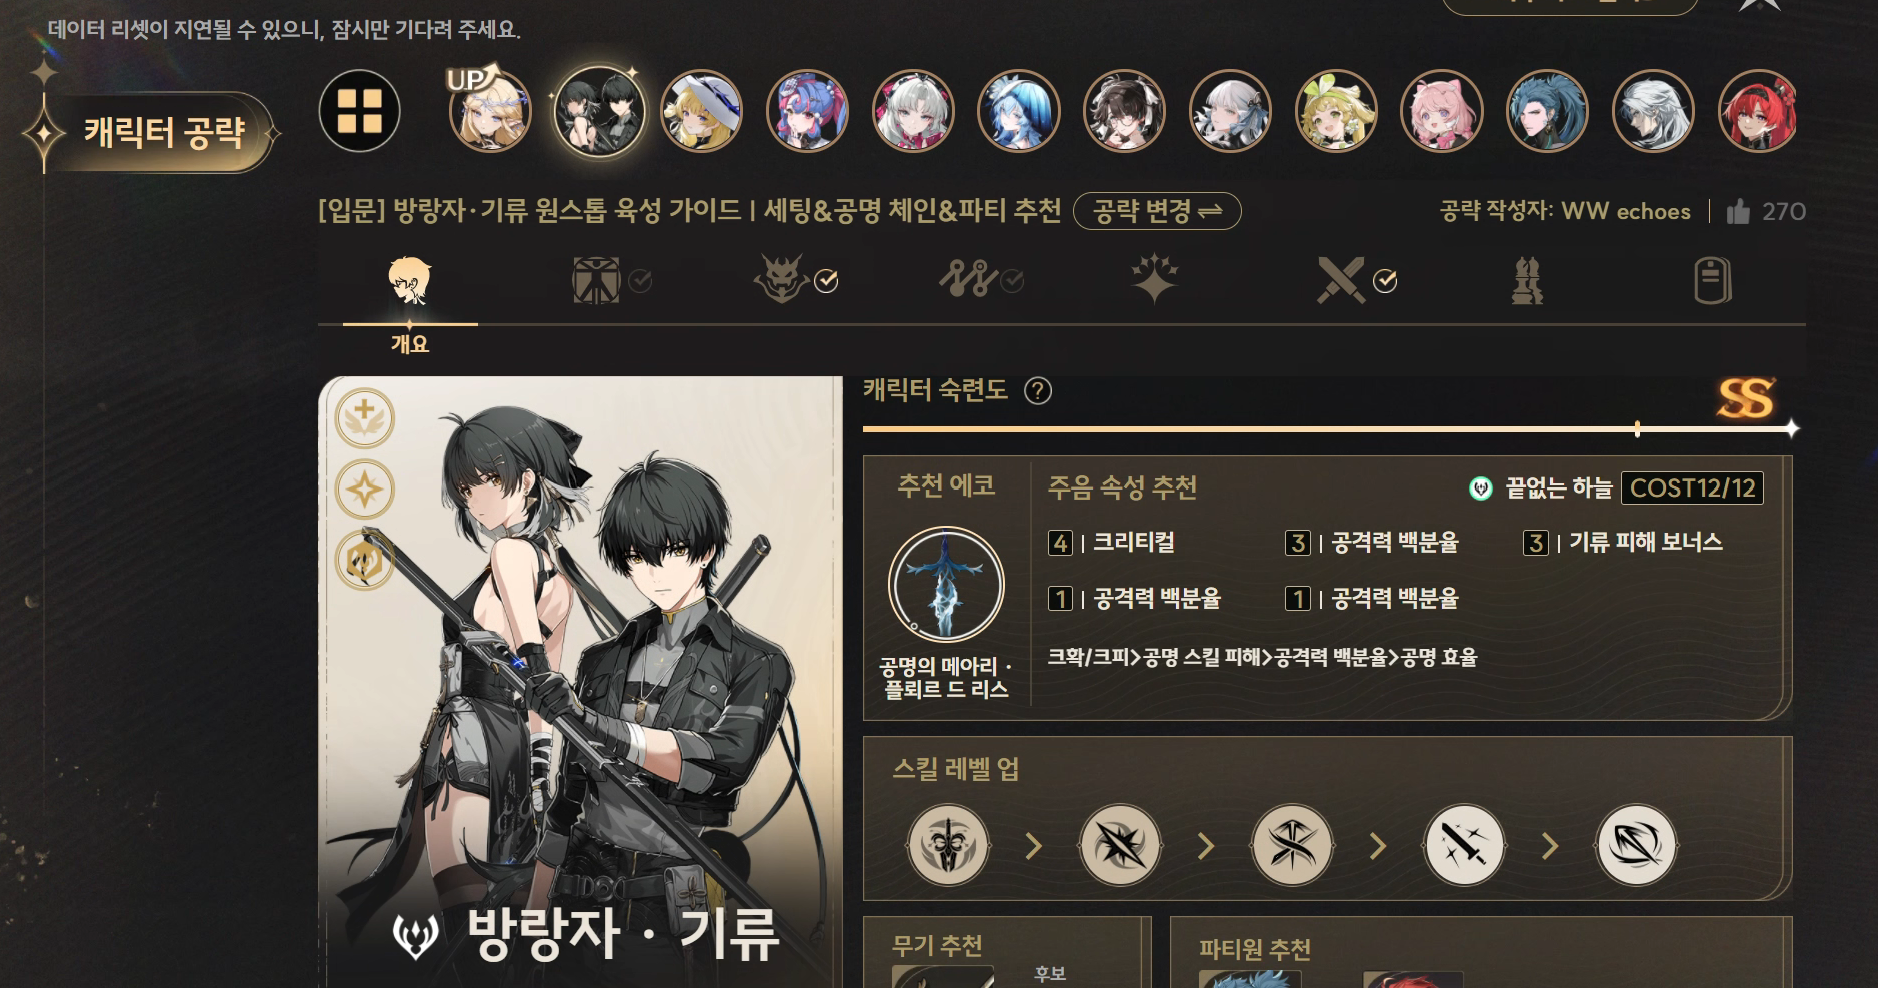Viewport: 1878px width, 988px height.
Task: Click the 캐릭터 숙련도 progress bar marker
Action: tap(1637, 429)
